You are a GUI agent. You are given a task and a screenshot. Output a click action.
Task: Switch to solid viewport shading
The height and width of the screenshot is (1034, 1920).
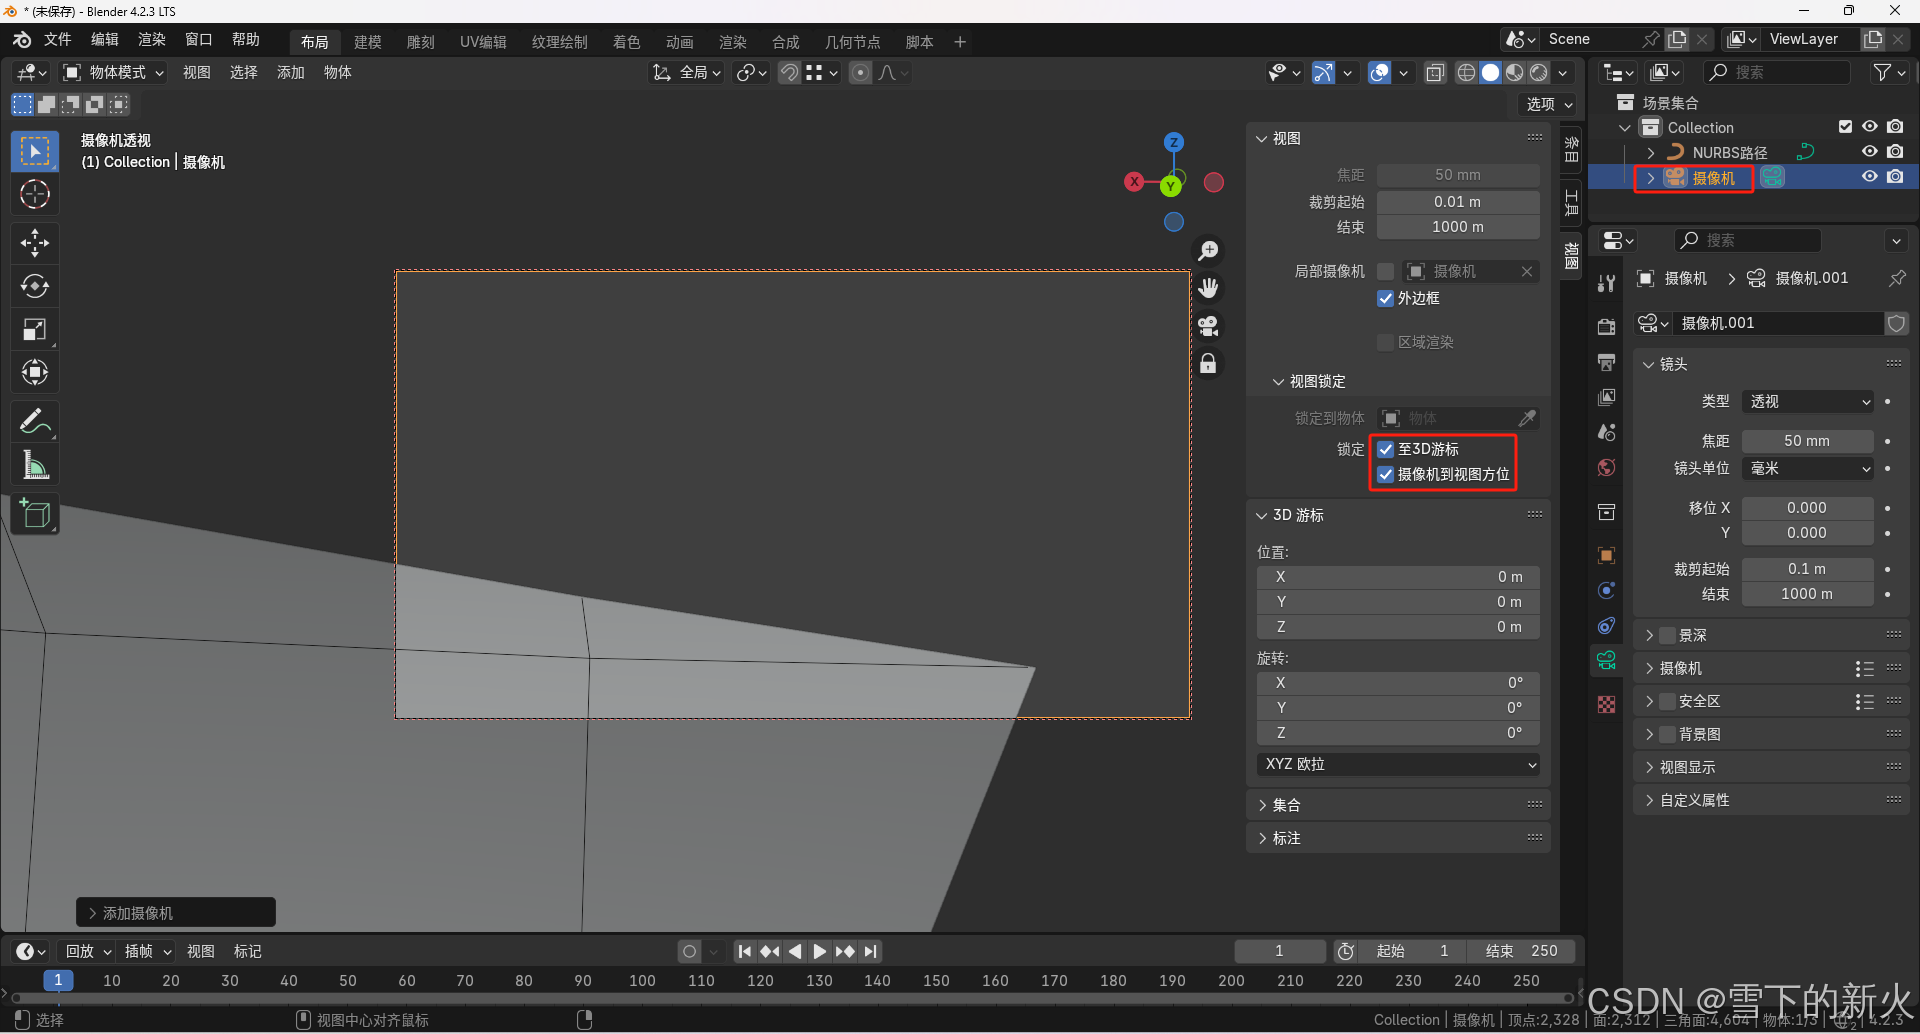coord(1490,72)
